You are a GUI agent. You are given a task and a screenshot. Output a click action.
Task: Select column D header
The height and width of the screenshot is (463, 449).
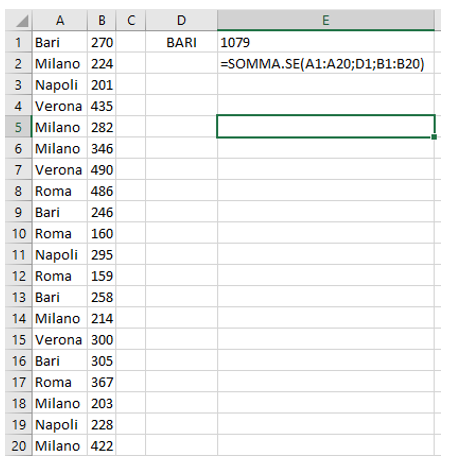pos(181,20)
